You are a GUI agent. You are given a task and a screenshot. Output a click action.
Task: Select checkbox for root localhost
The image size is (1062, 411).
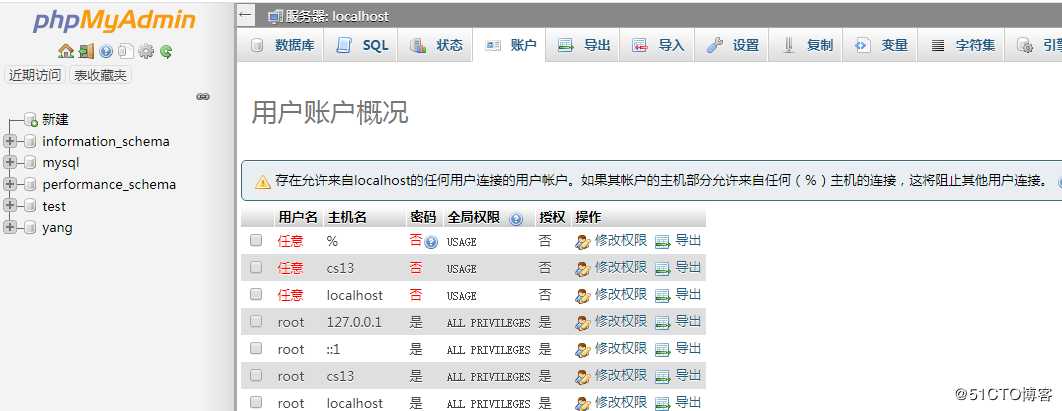tap(256, 402)
